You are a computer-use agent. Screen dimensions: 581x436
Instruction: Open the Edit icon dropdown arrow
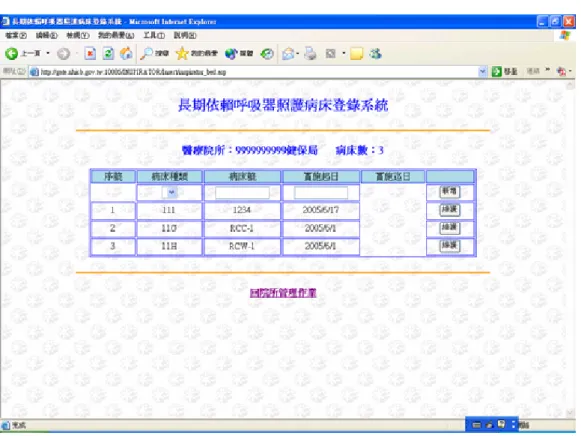coord(343,54)
